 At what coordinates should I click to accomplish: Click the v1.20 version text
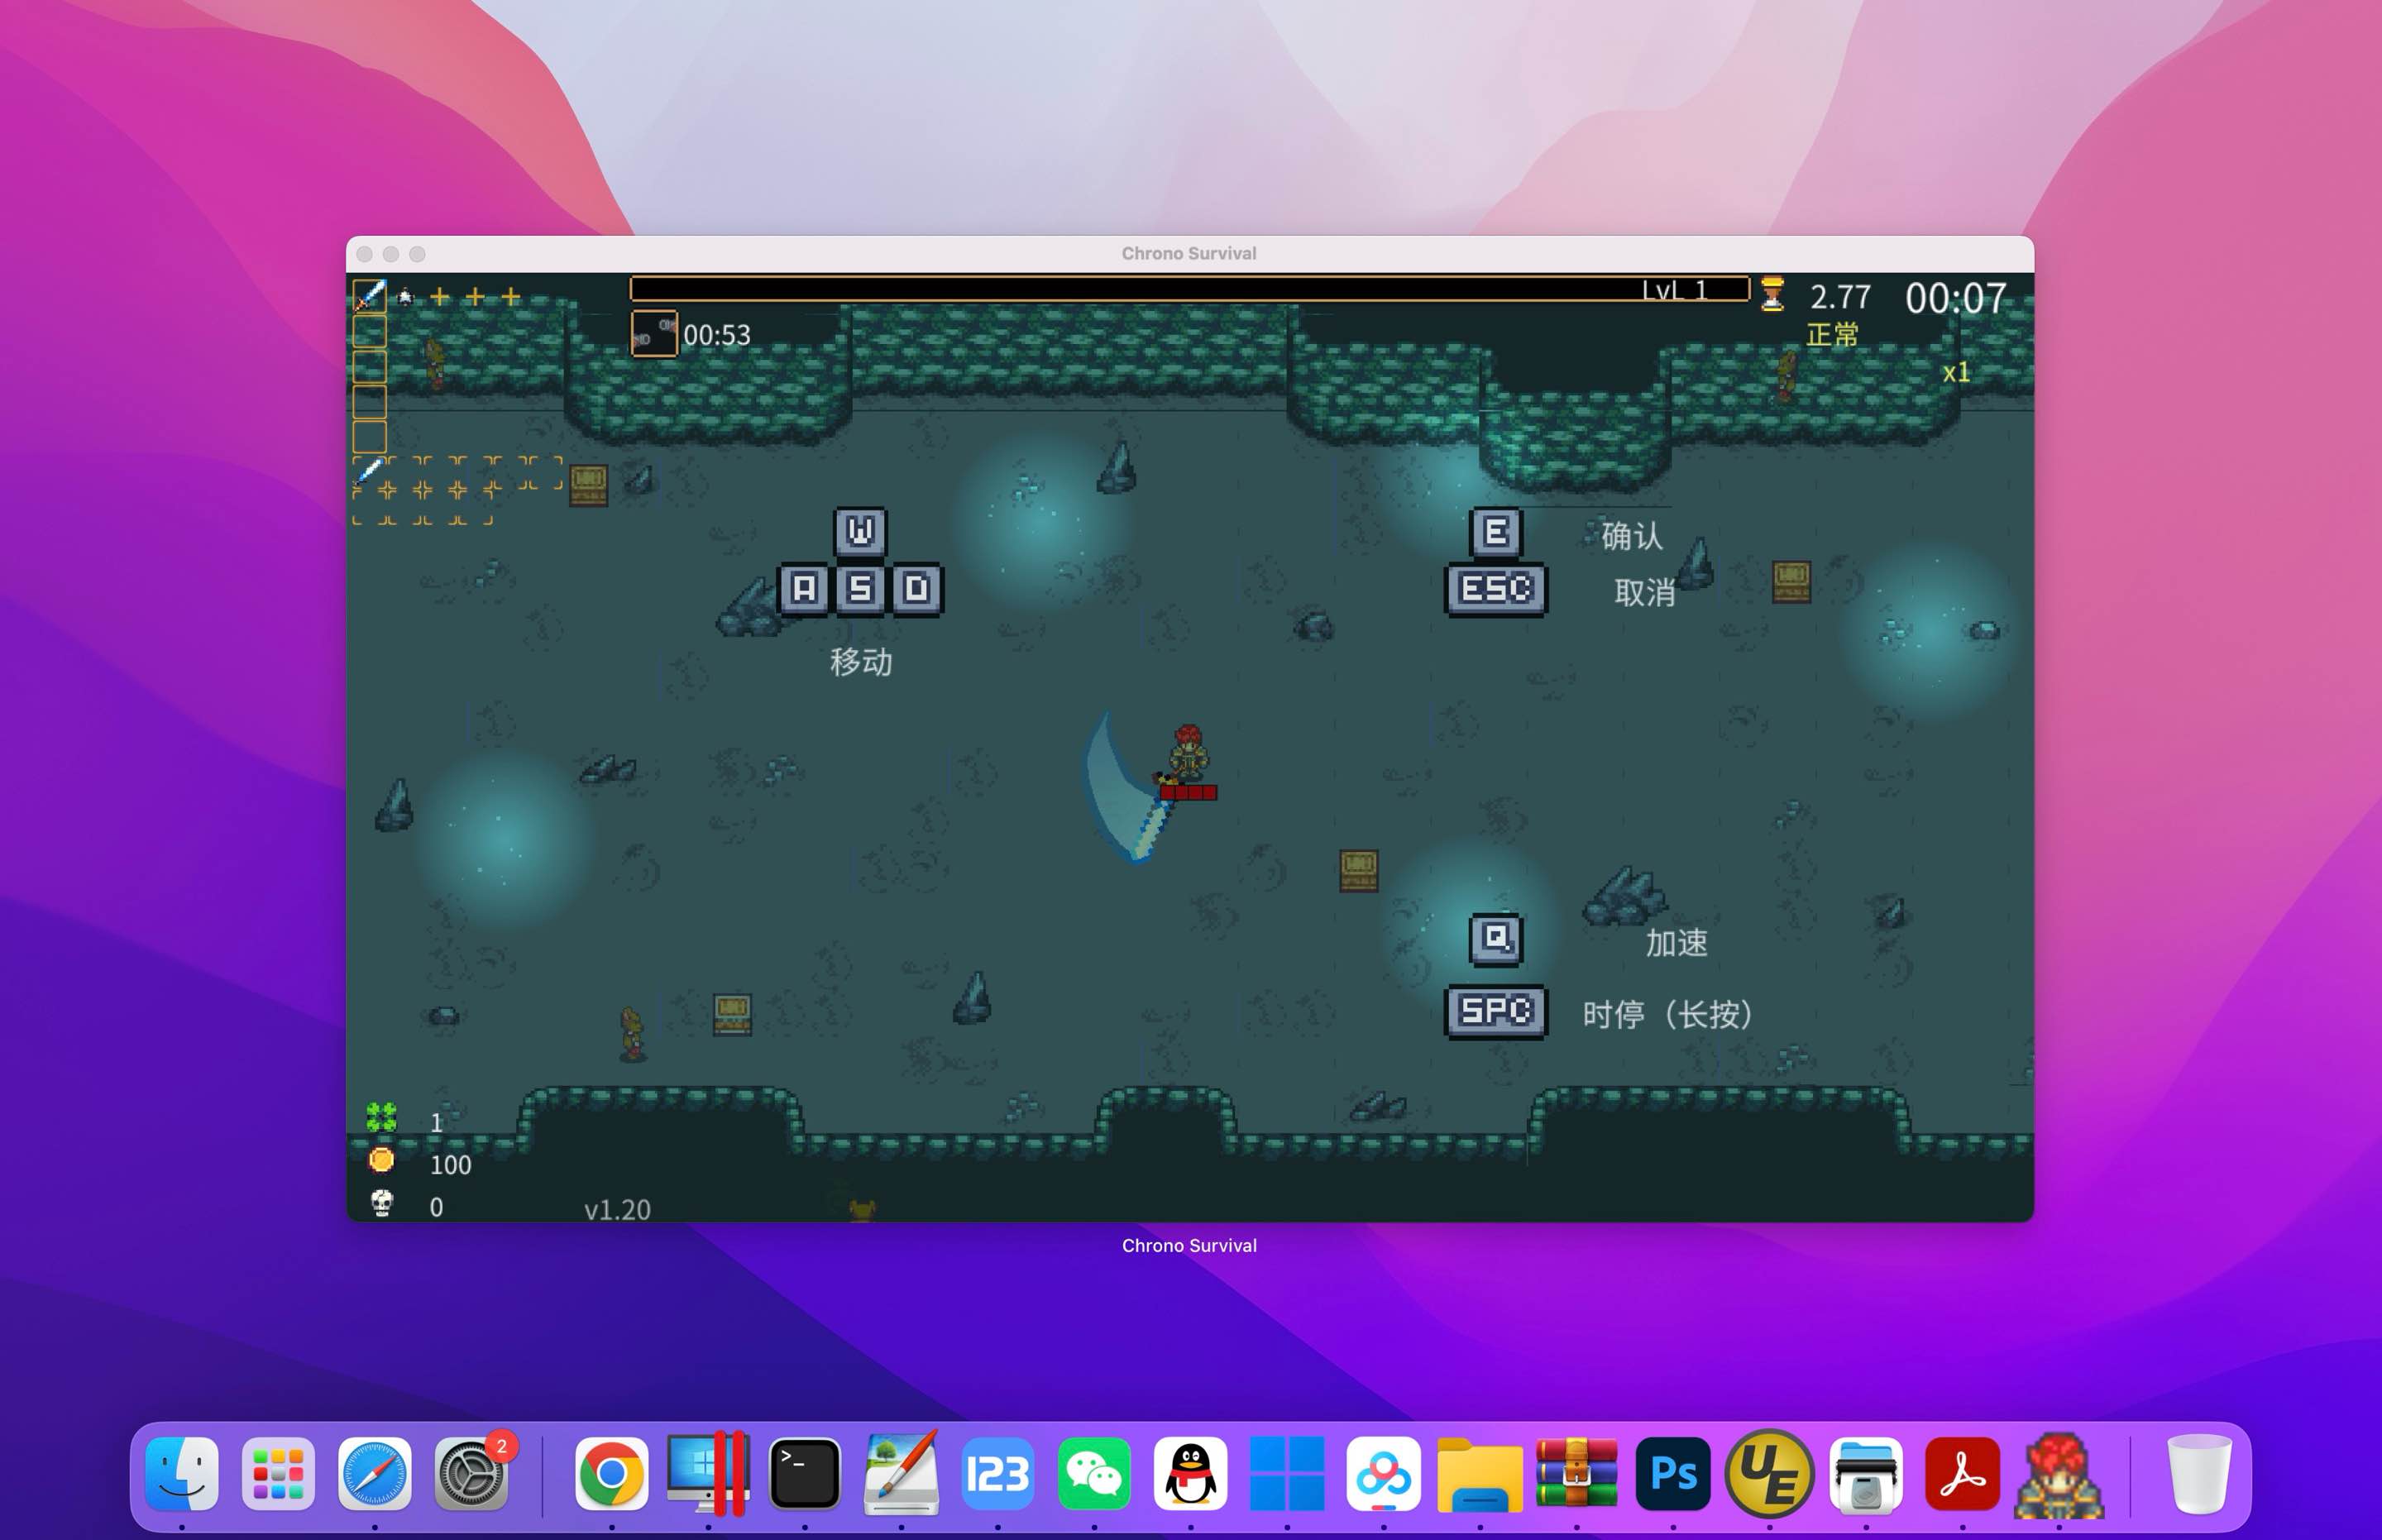[617, 1210]
